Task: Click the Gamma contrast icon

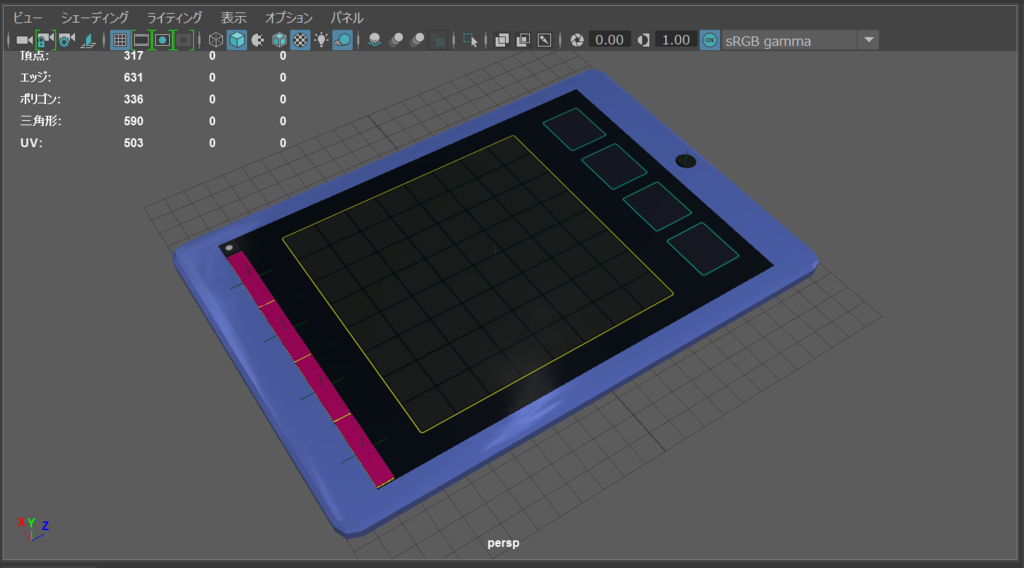Action: (x=644, y=40)
